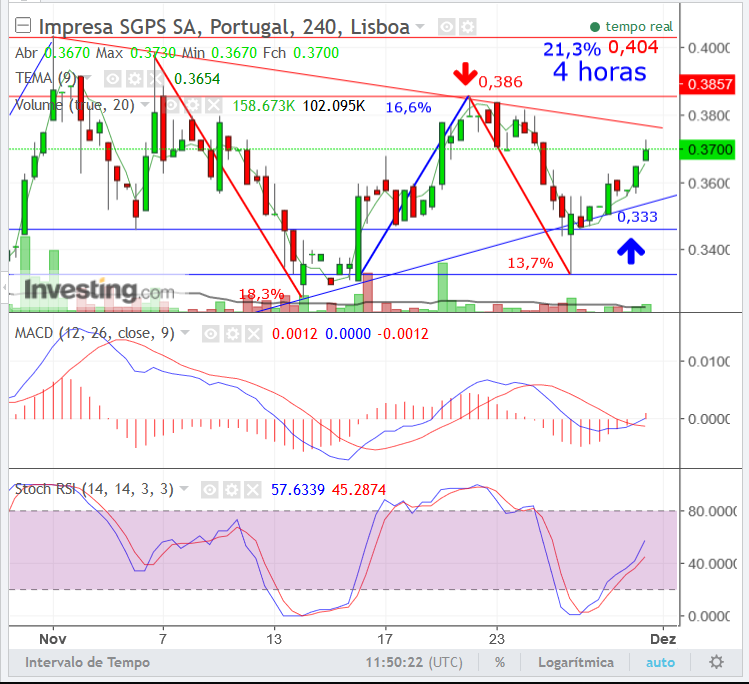Open main series settings gear beside title
749x684 pixels.
468,27
